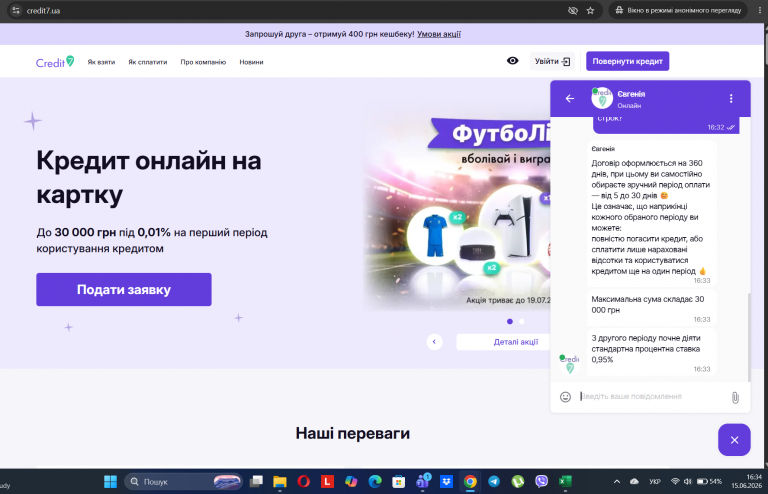
Task: Open Copilot from the taskbar
Action: [351, 482]
